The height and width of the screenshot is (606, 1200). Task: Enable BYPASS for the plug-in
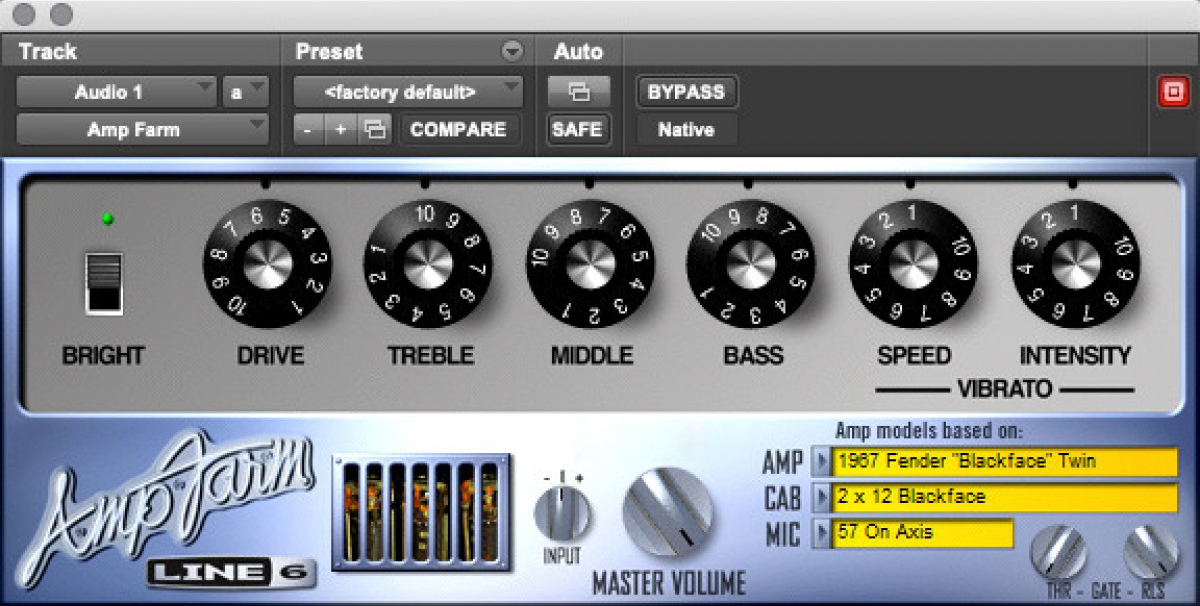(x=686, y=92)
